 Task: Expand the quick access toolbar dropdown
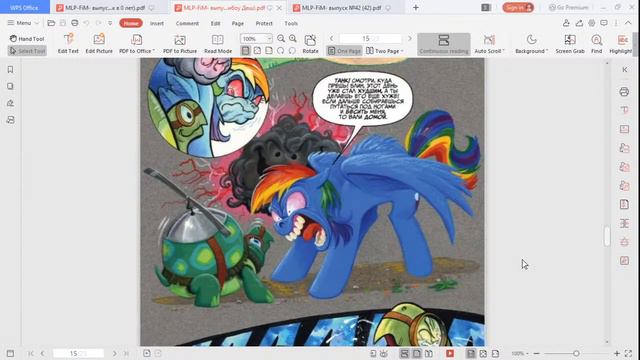click(110, 23)
